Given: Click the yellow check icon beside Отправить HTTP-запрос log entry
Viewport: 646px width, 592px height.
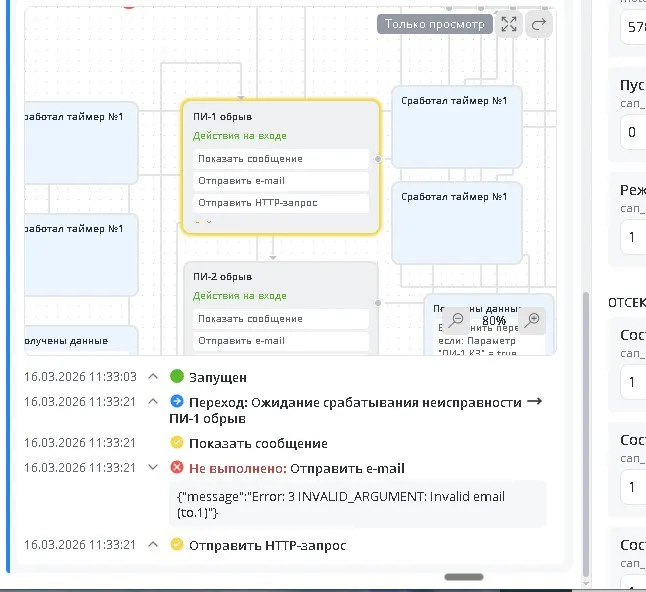Looking at the screenshot, I should click(x=177, y=545).
